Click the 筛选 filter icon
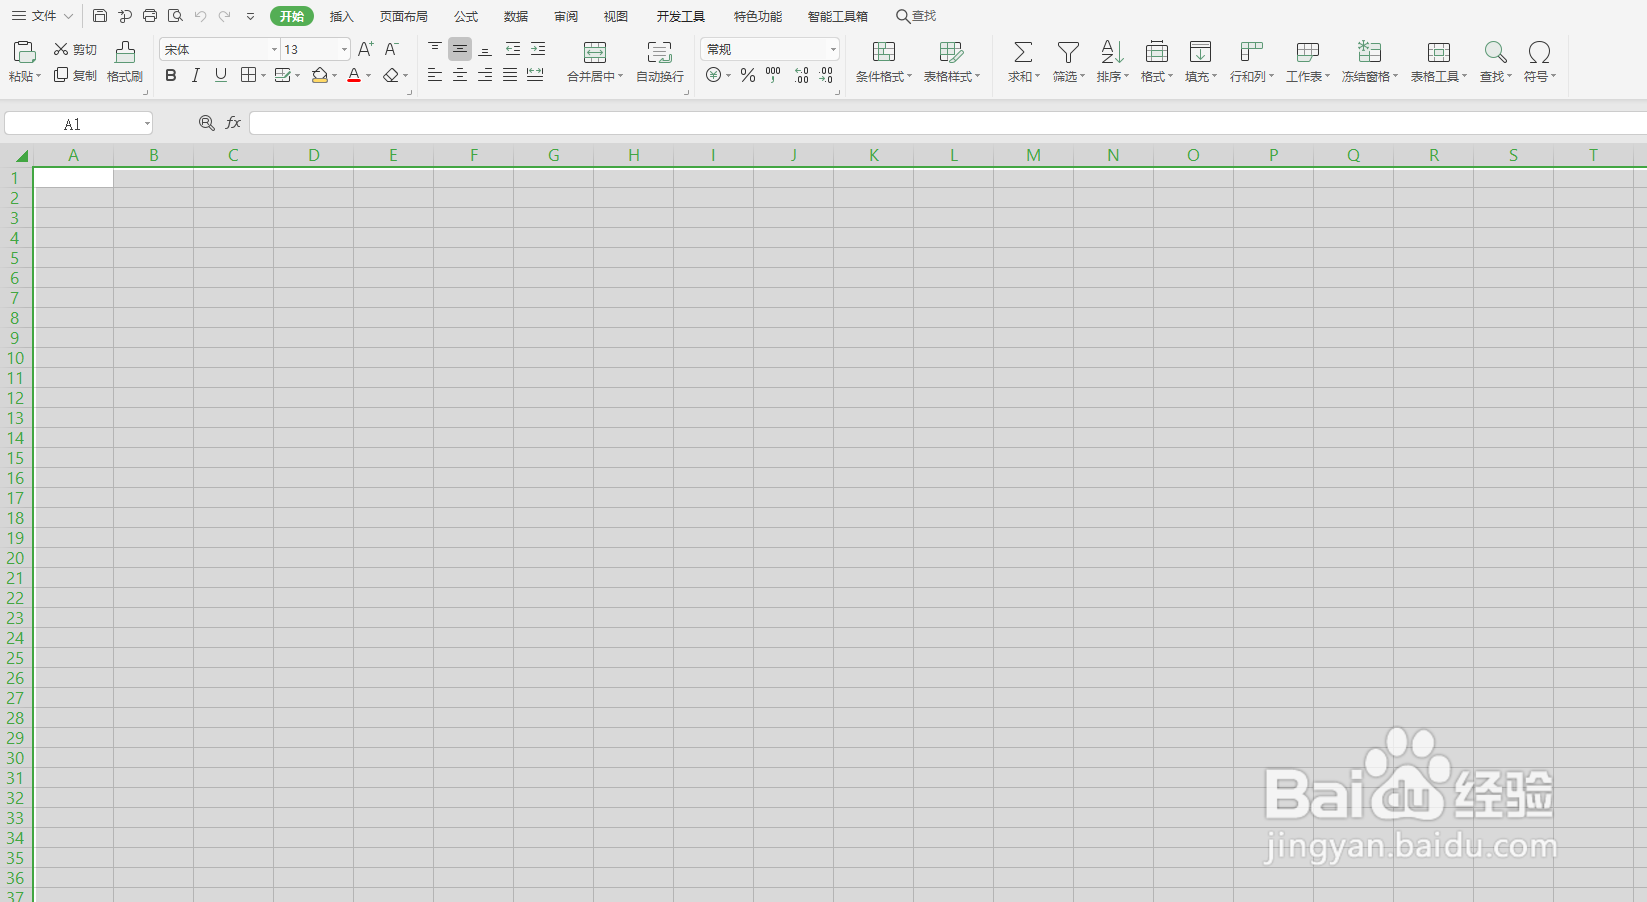The width and height of the screenshot is (1647, 902). point(1068,52)
